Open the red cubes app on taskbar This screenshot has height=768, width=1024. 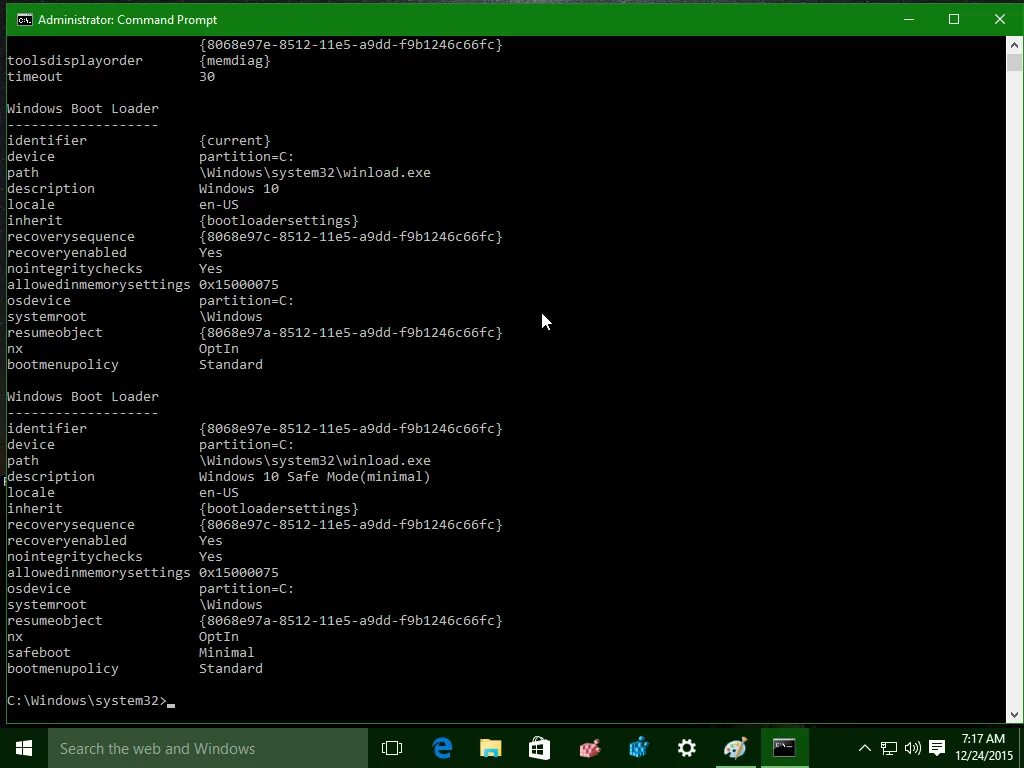coord(589,748)
